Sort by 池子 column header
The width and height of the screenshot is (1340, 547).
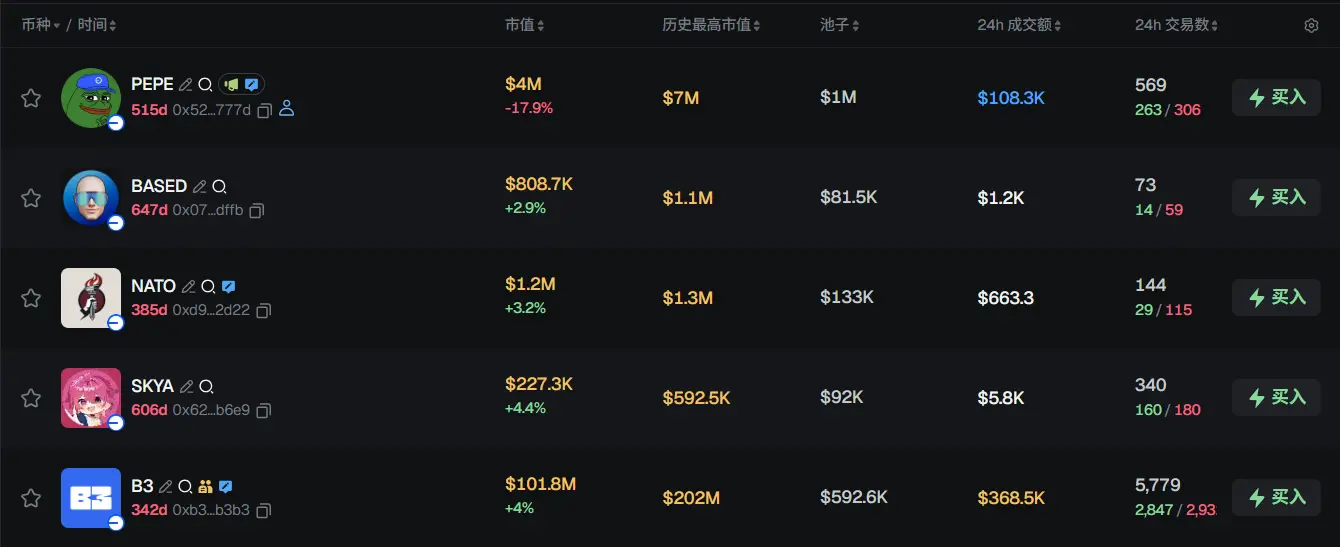click(839, 25)
